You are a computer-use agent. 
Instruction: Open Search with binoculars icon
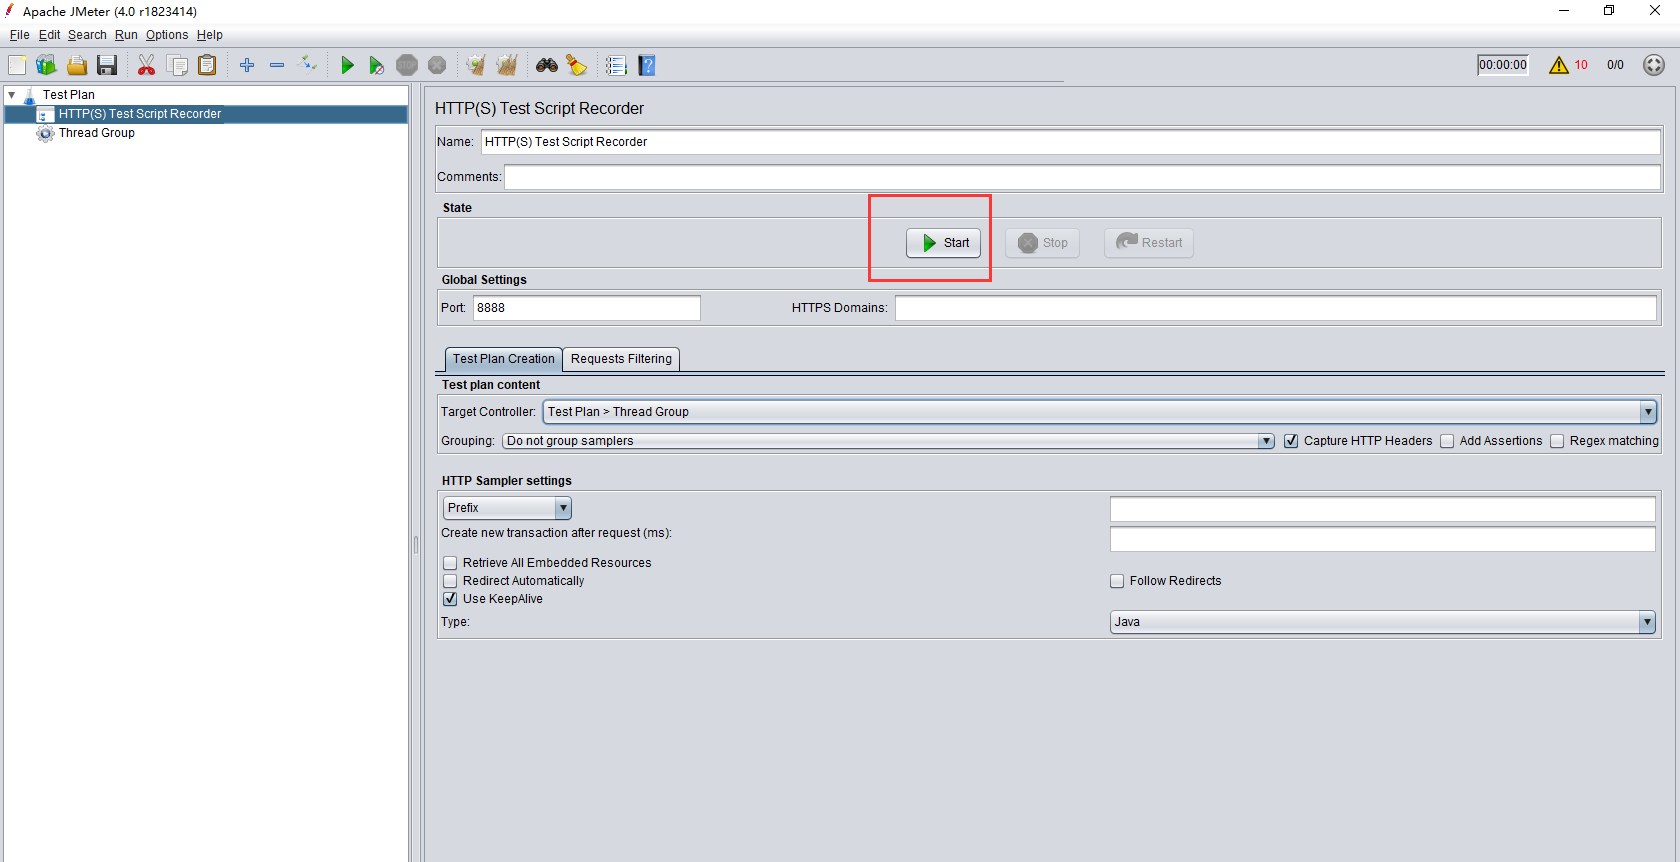click(x=547, y=65)
